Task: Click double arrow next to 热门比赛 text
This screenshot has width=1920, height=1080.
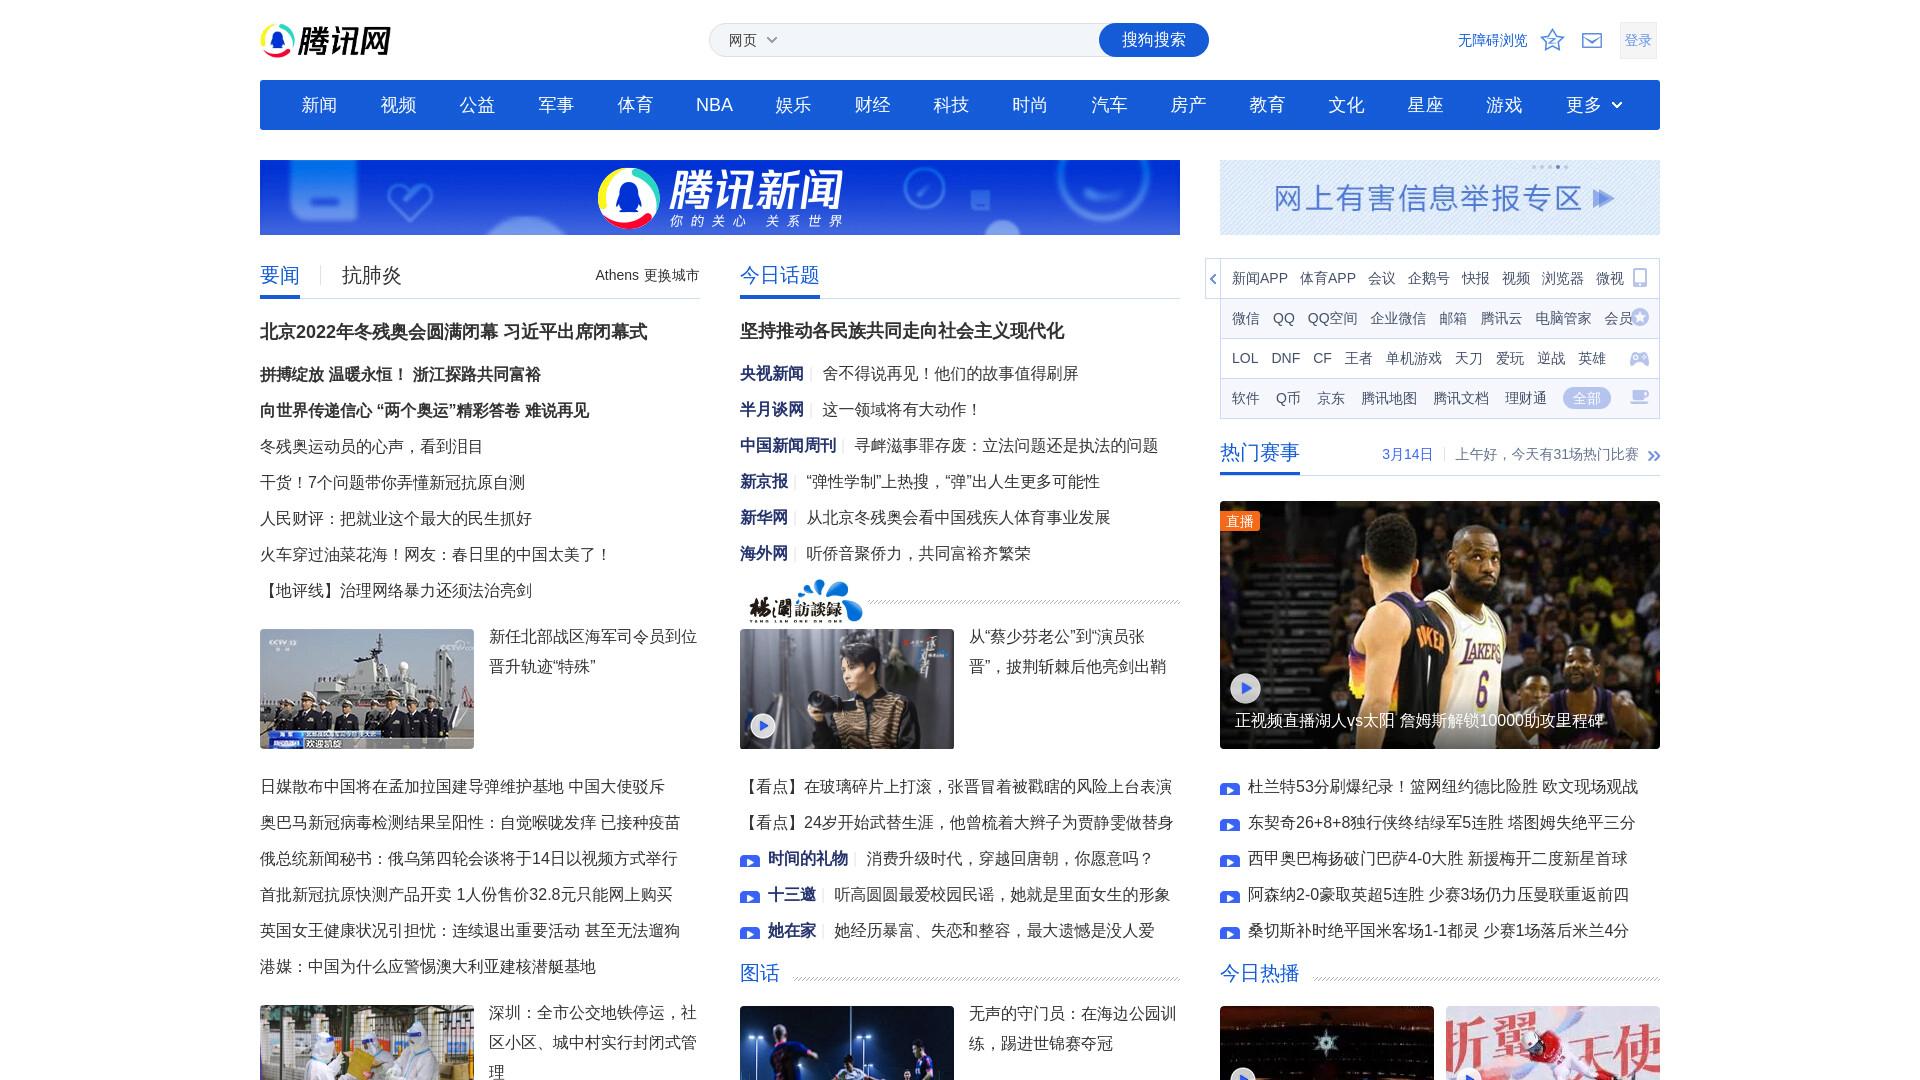Action: [x=1654, y=456]
